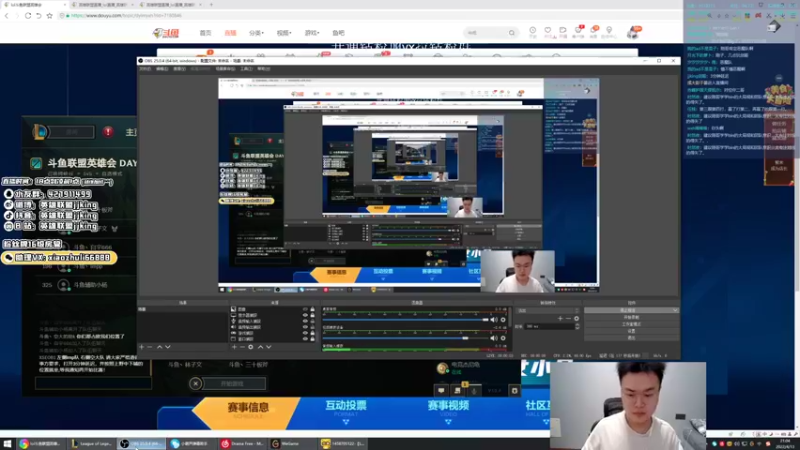Expand 游戏 dropdown in Douyu navigation
Viewport: 800px width, 450px height.
tap(312, 33)
